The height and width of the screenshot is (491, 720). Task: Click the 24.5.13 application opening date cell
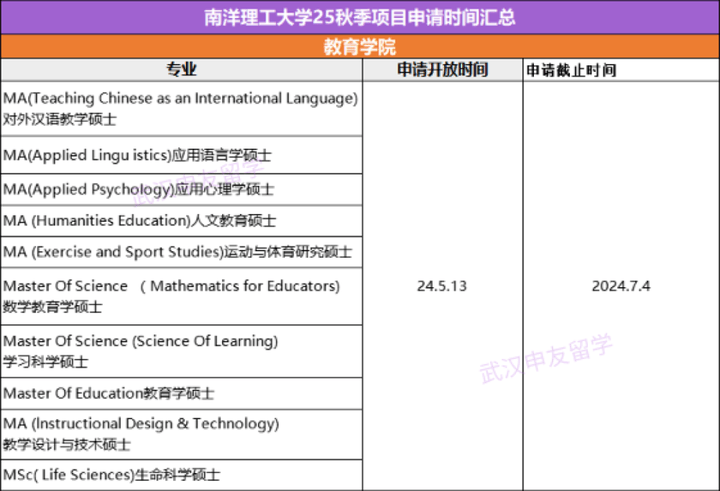coord(442,286)
